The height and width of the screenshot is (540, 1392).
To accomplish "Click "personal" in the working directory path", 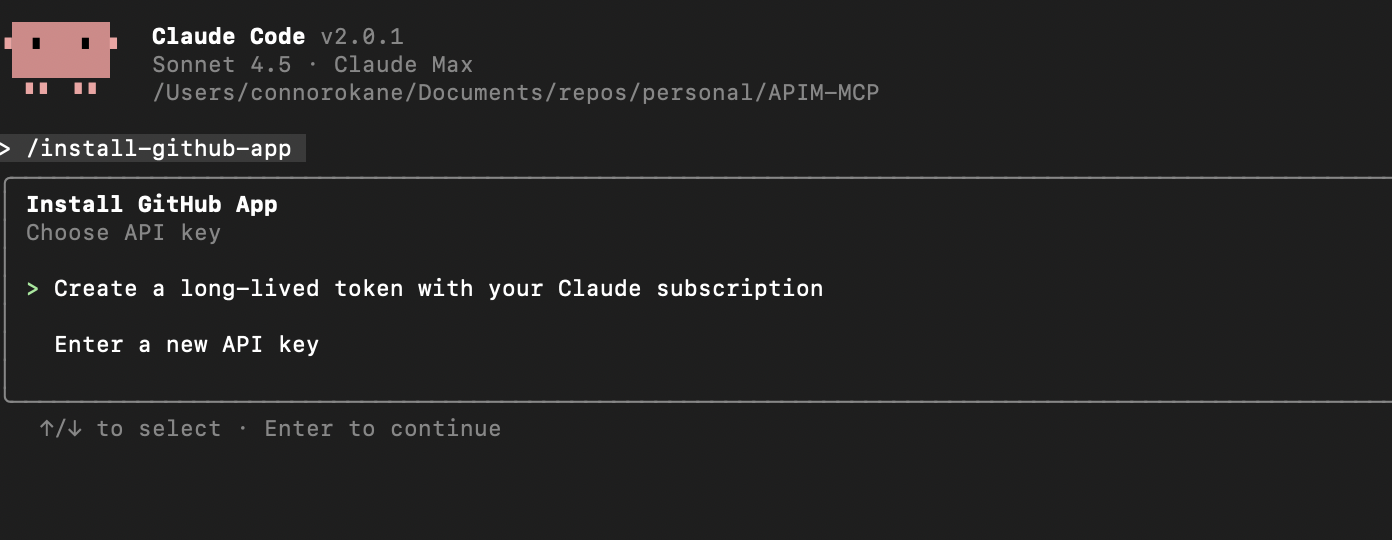I will point(699,93).
